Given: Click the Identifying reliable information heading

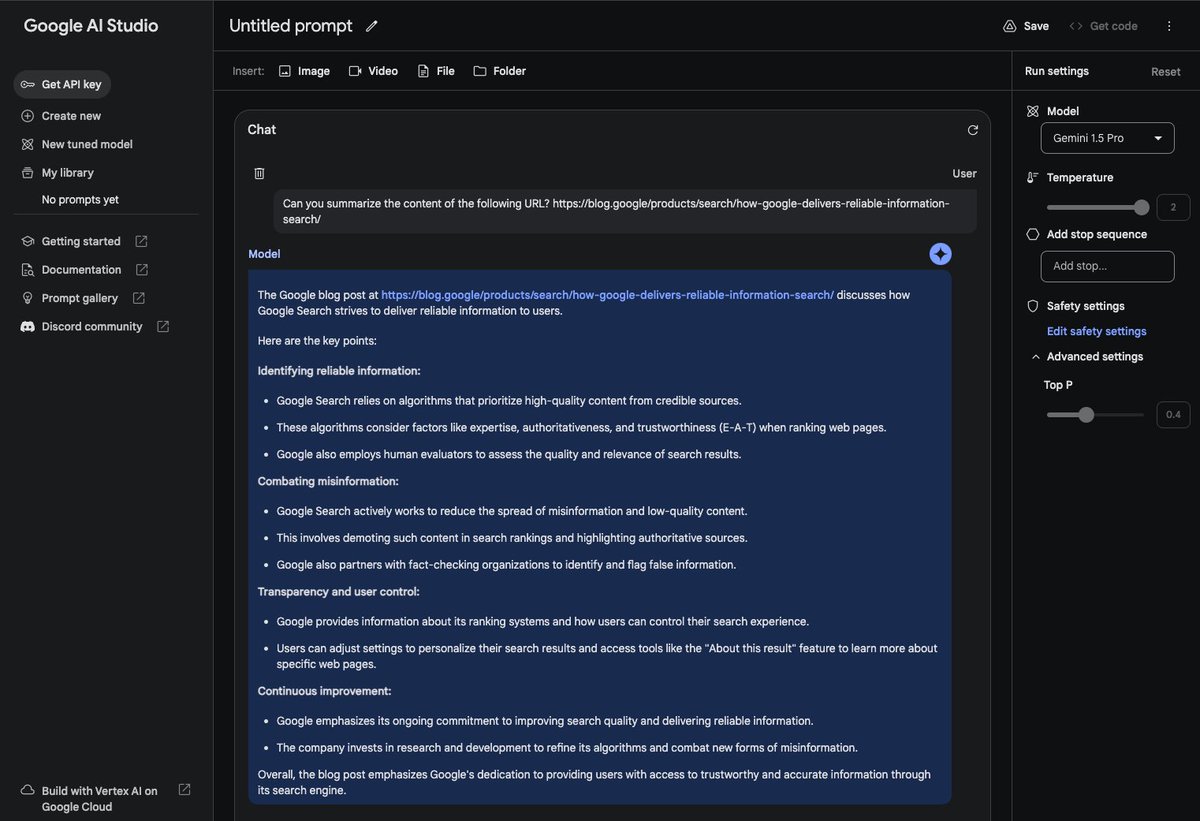Looking at the screenshot, I should point(339,371).
